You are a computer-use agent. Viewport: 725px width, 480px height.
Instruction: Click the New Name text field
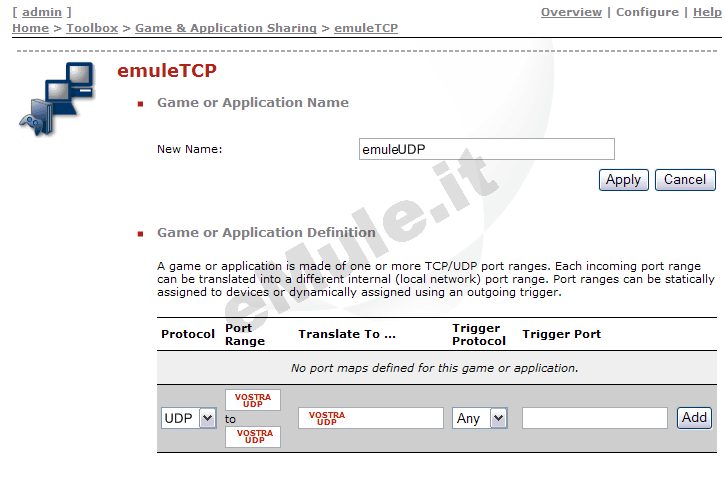click(486, 149)
